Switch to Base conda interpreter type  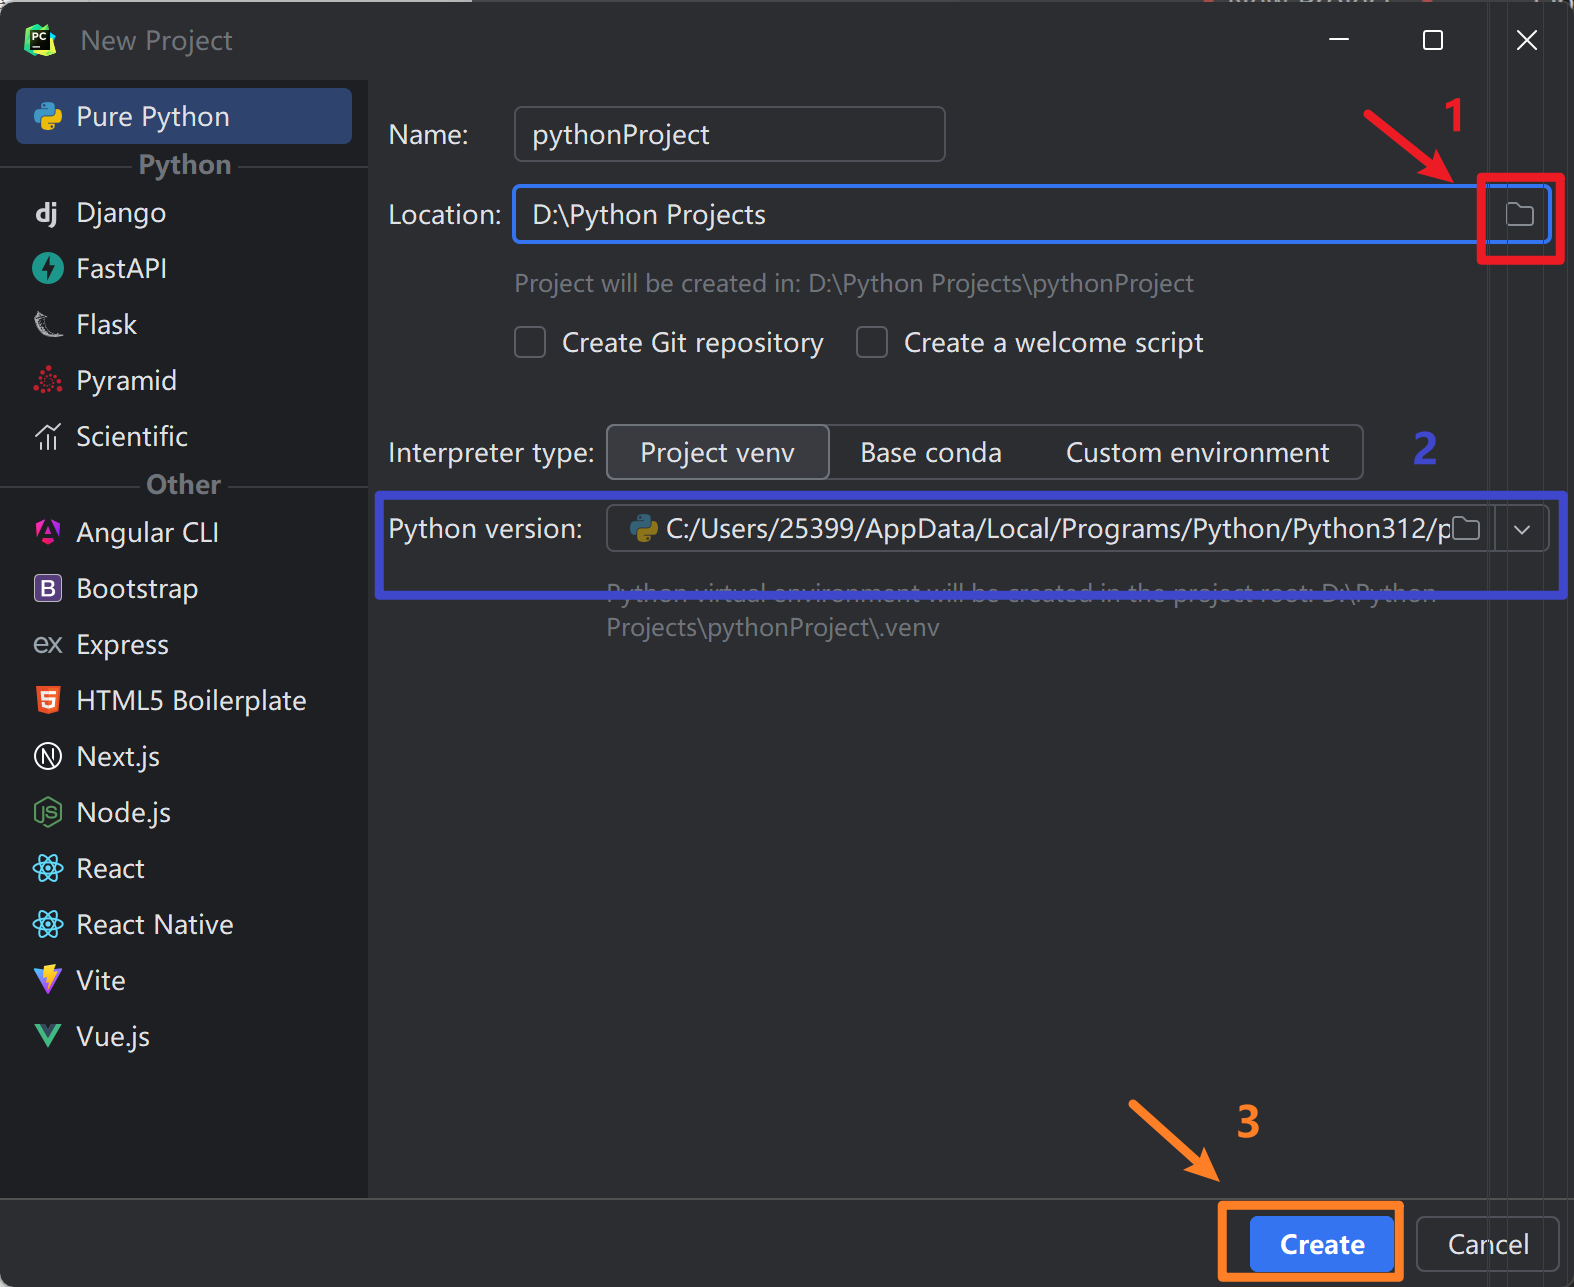[931, 452]
